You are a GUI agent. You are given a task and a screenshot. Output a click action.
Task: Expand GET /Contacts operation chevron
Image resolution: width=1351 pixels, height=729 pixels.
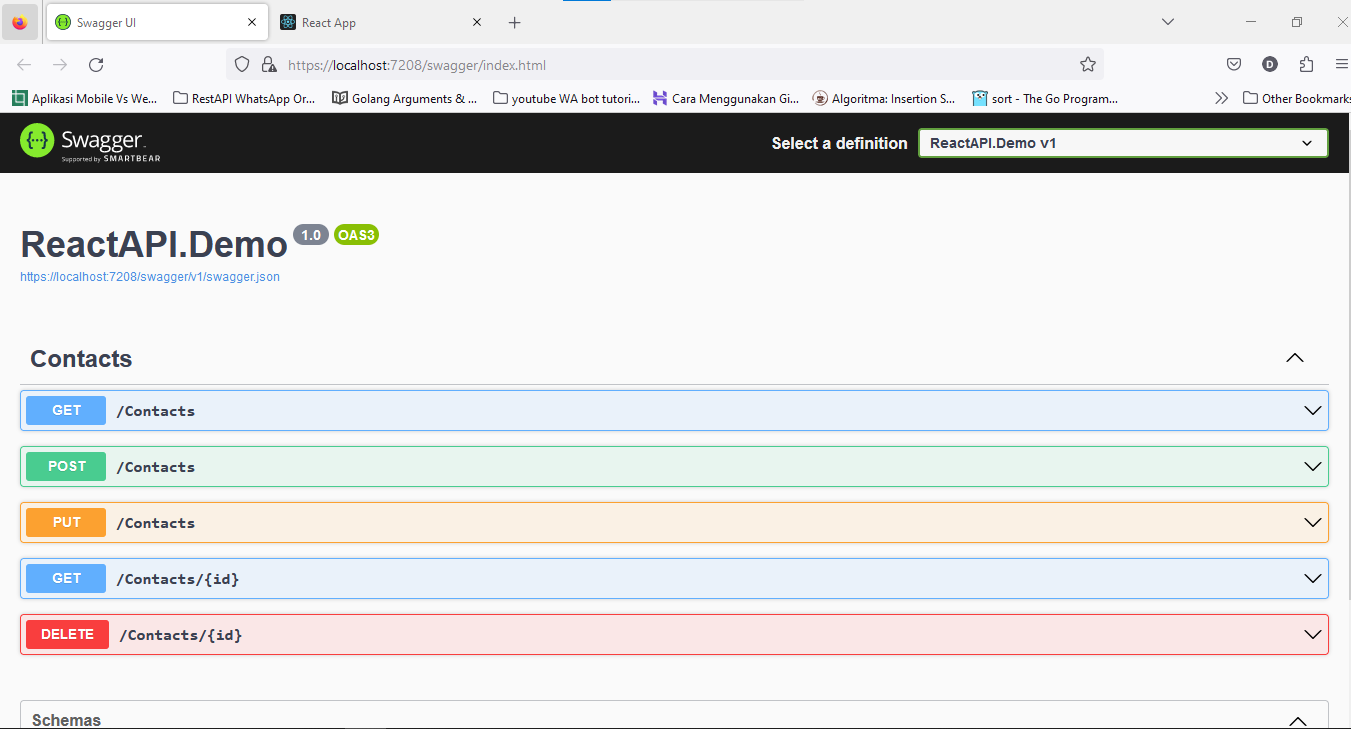click(x=1313, y=411)
